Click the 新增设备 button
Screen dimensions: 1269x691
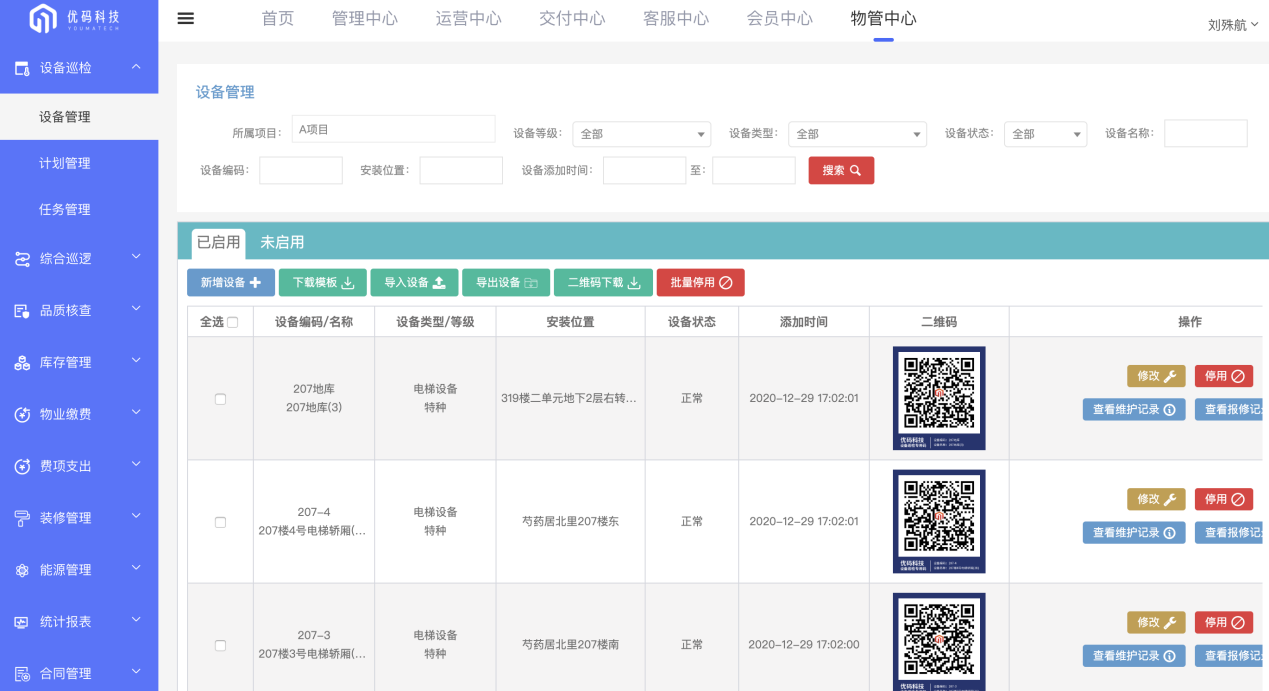[x=230, y=283]
